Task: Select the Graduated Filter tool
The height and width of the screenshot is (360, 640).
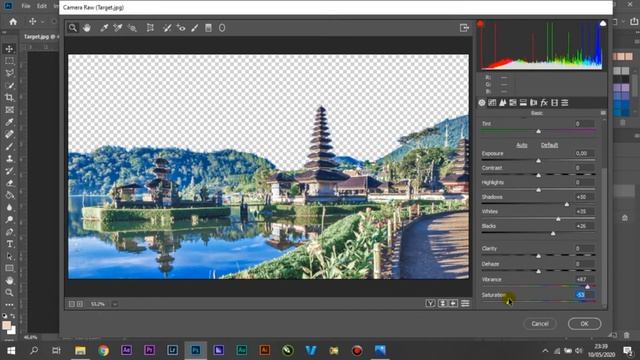Action: click(208, 28)
